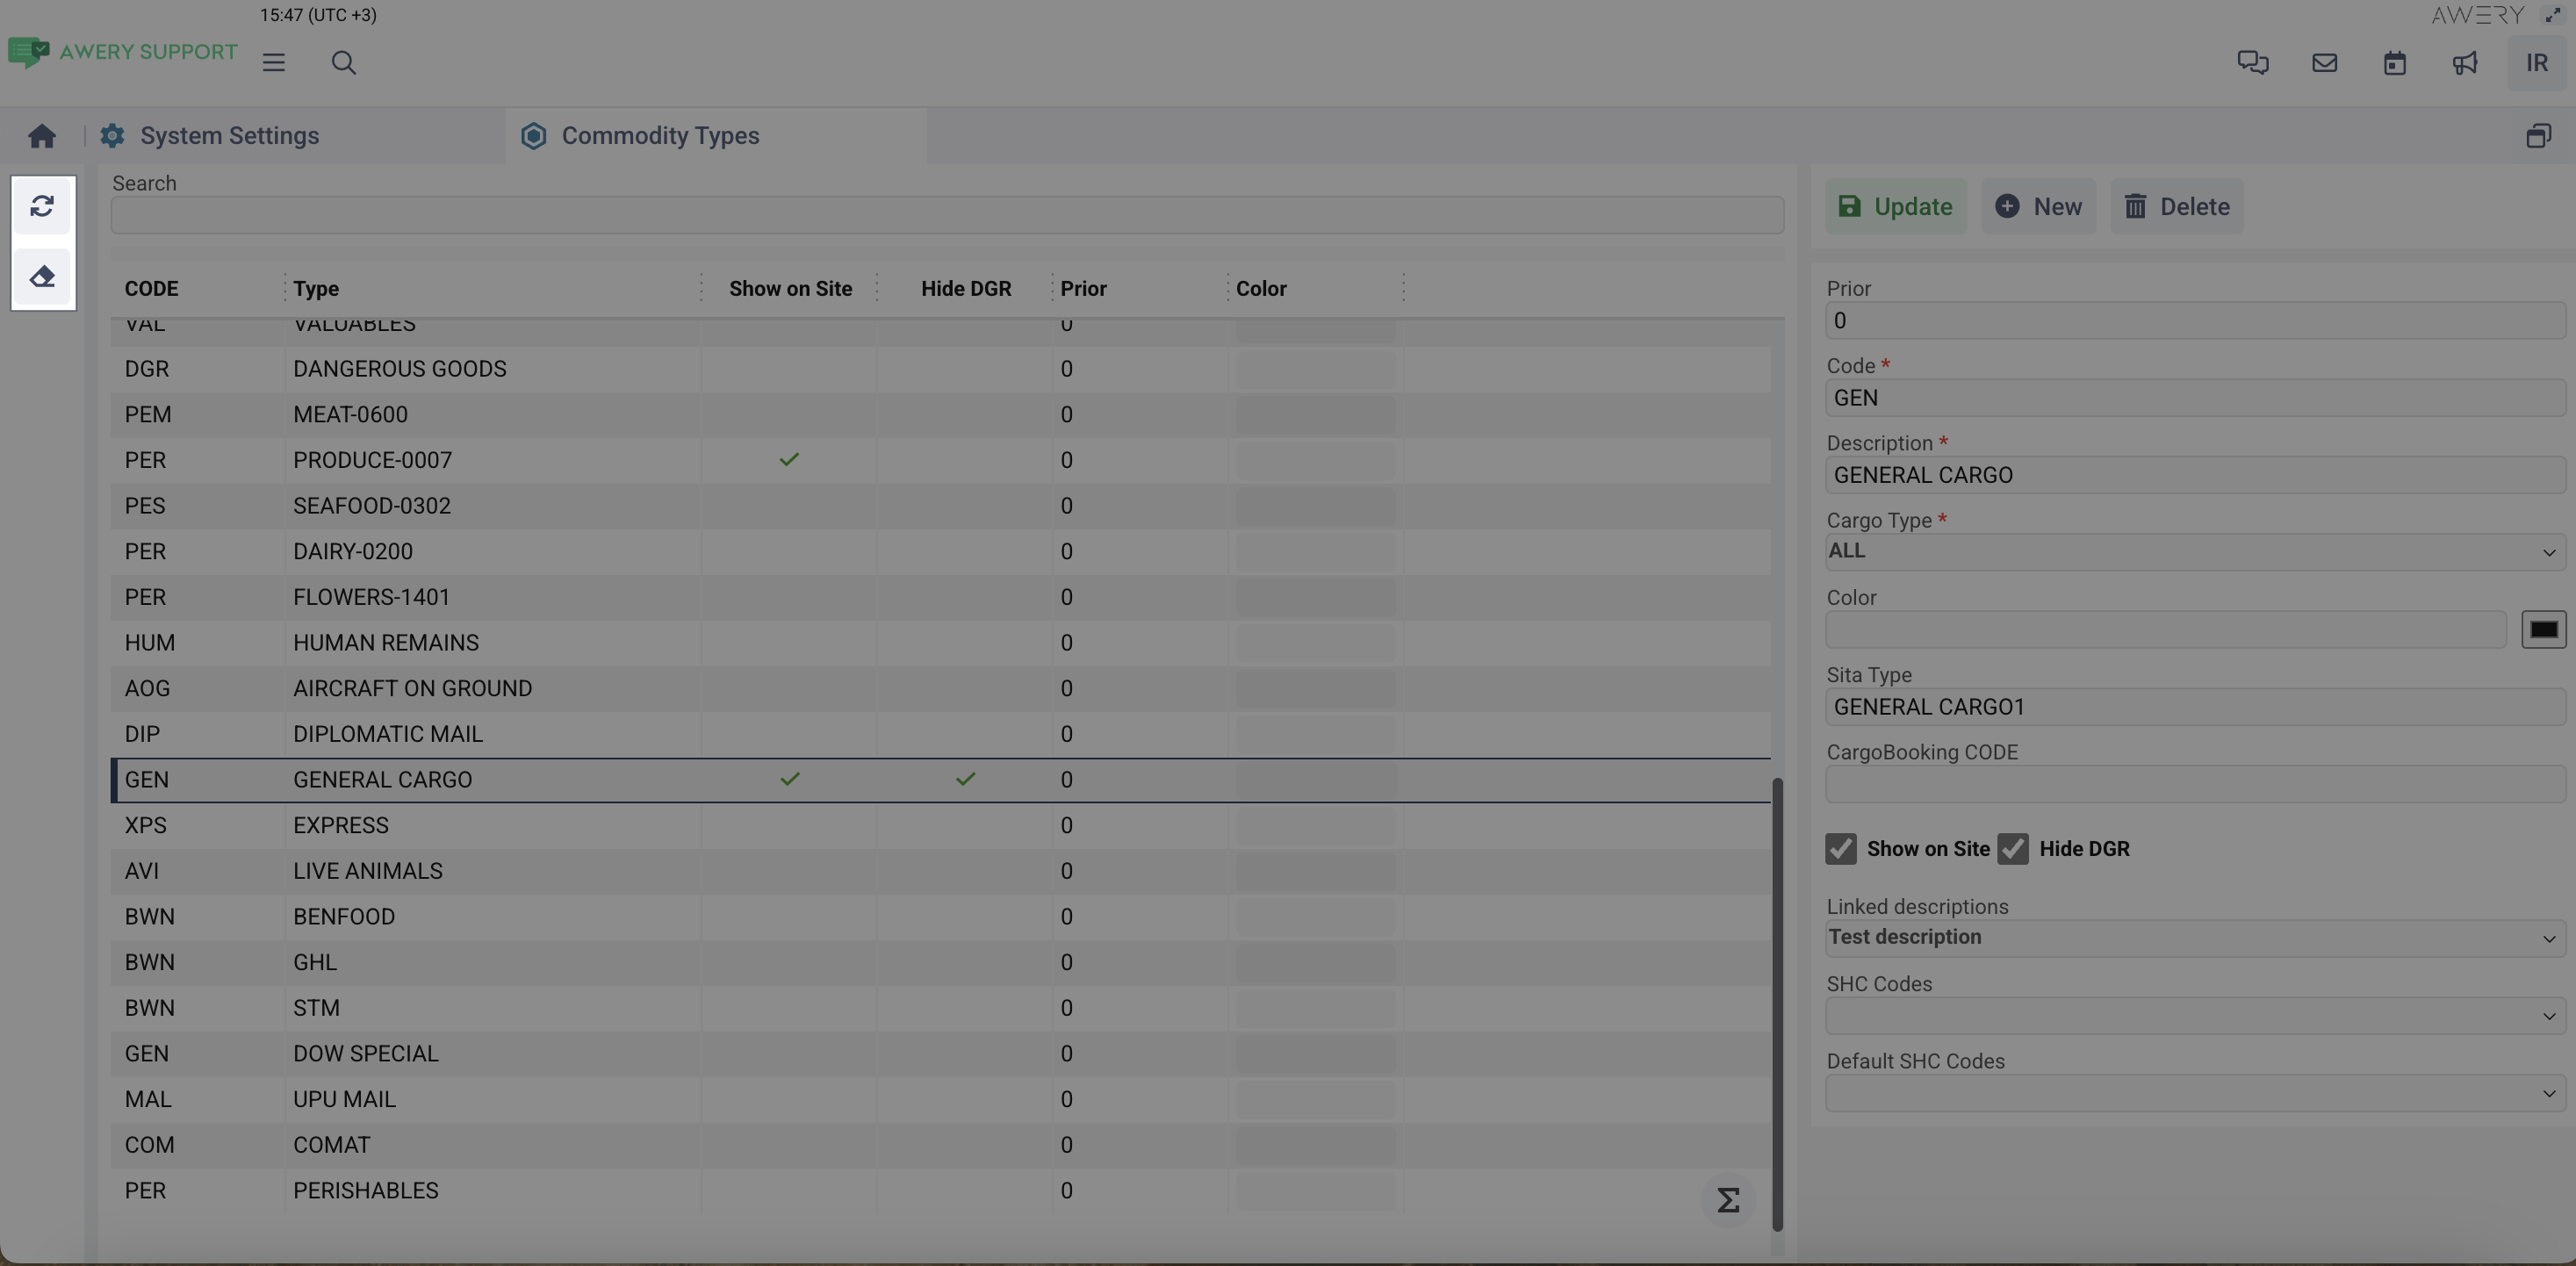The width and height of the screenshot is (2576, 1266).
Task: Open the chat messages icon
Action: tap(2252, 63)
